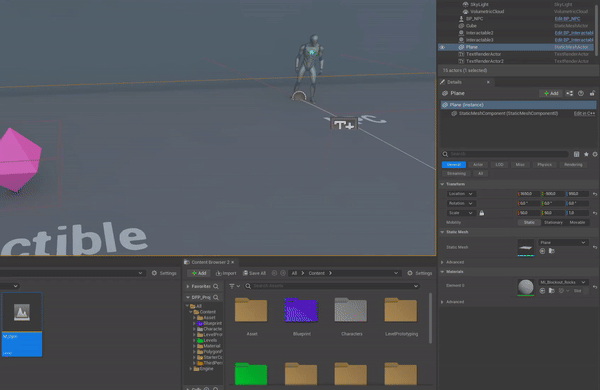Reset Element 0 material to default arrow
The width and height of the screenshot is (600, 390).
tap(595, 287)
